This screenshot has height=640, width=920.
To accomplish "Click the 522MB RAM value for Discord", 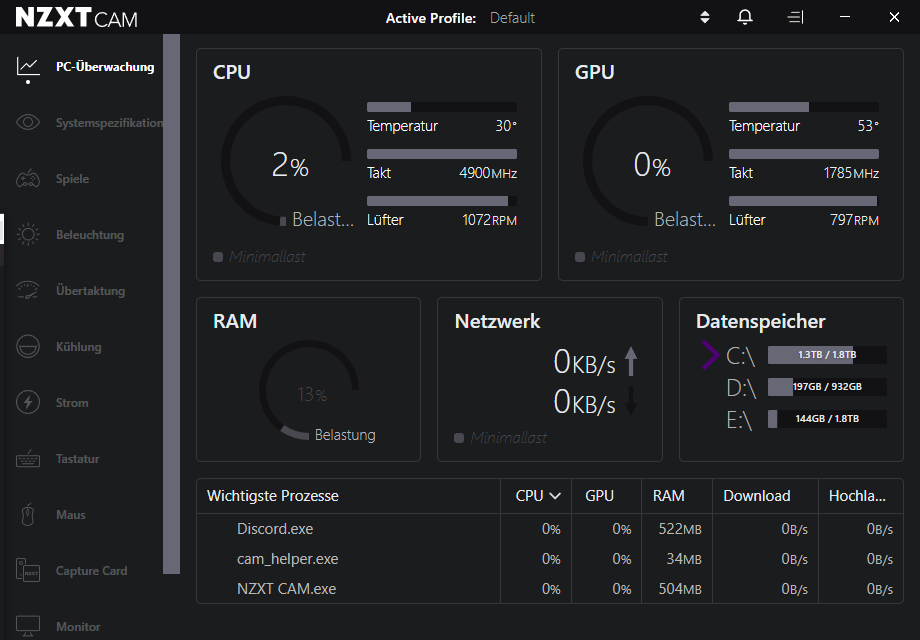I will pos(679,529).
